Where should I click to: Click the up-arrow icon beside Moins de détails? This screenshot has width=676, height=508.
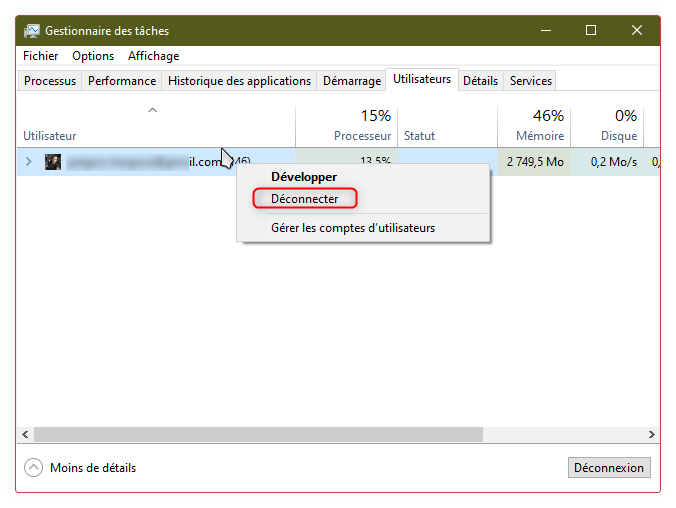[34, 468]
